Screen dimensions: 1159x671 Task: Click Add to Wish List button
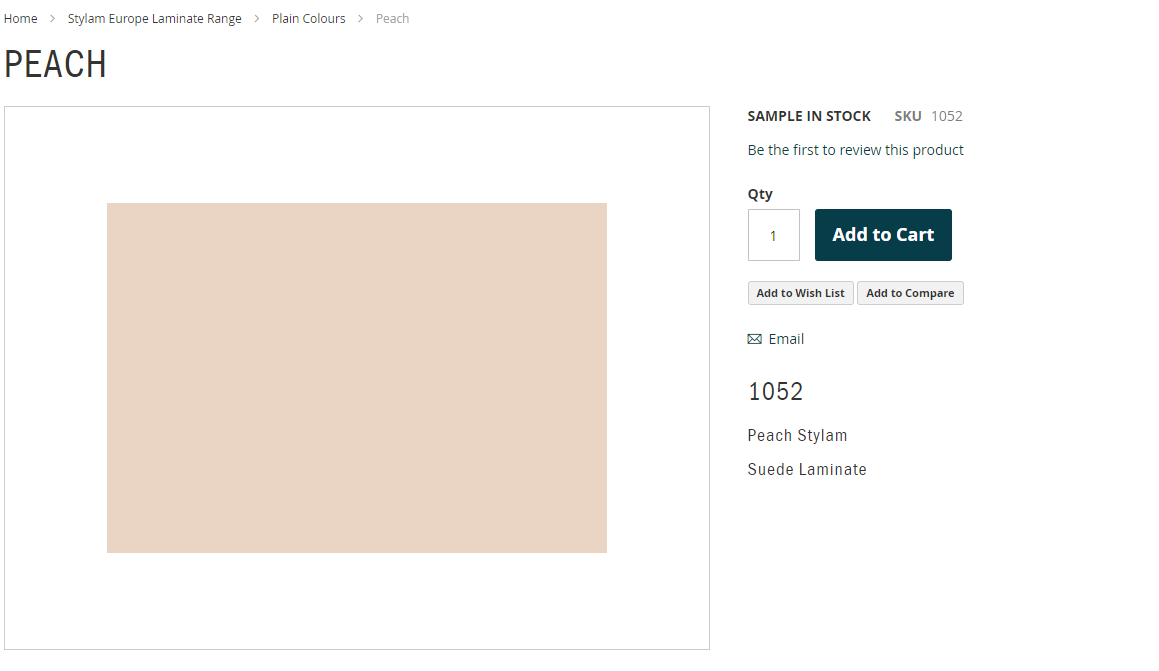click(801, 293)
